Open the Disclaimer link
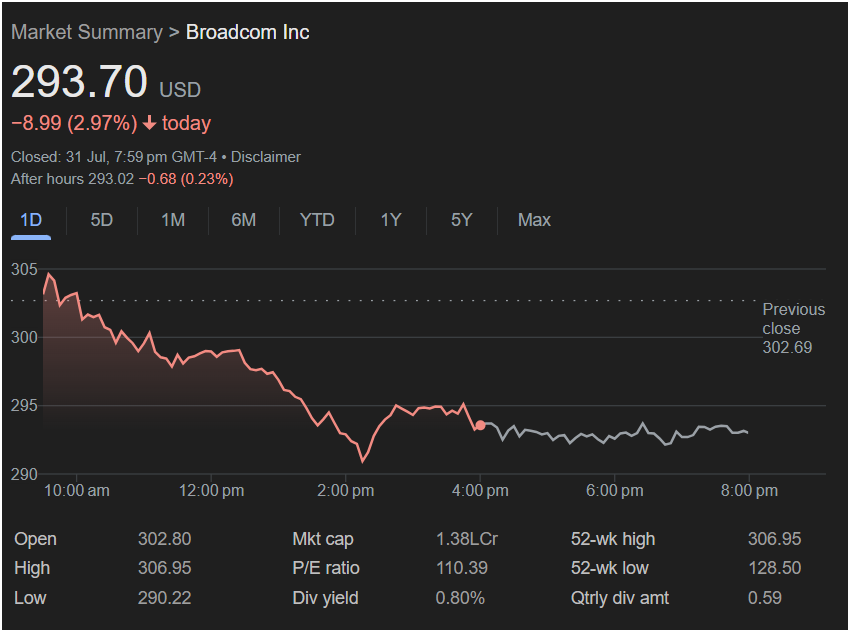 [266, 157]
